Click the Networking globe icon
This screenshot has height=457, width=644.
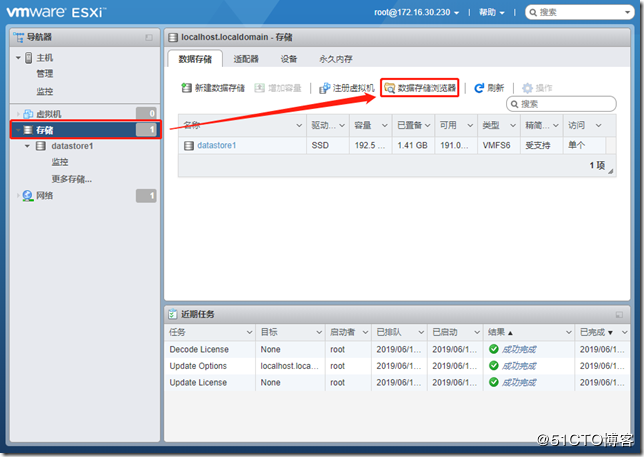(x=28, y=196)
